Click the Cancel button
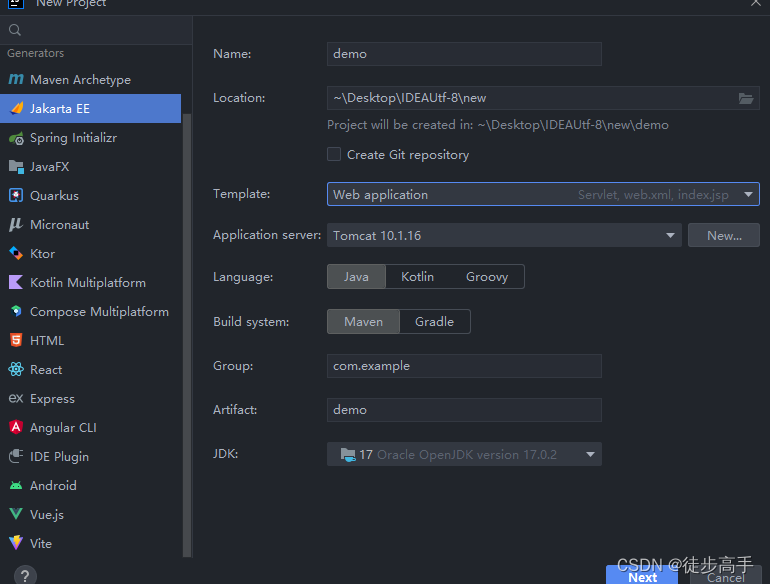Image resolution: width=770 pixels, height=584 pixels. tap(726, 577)
